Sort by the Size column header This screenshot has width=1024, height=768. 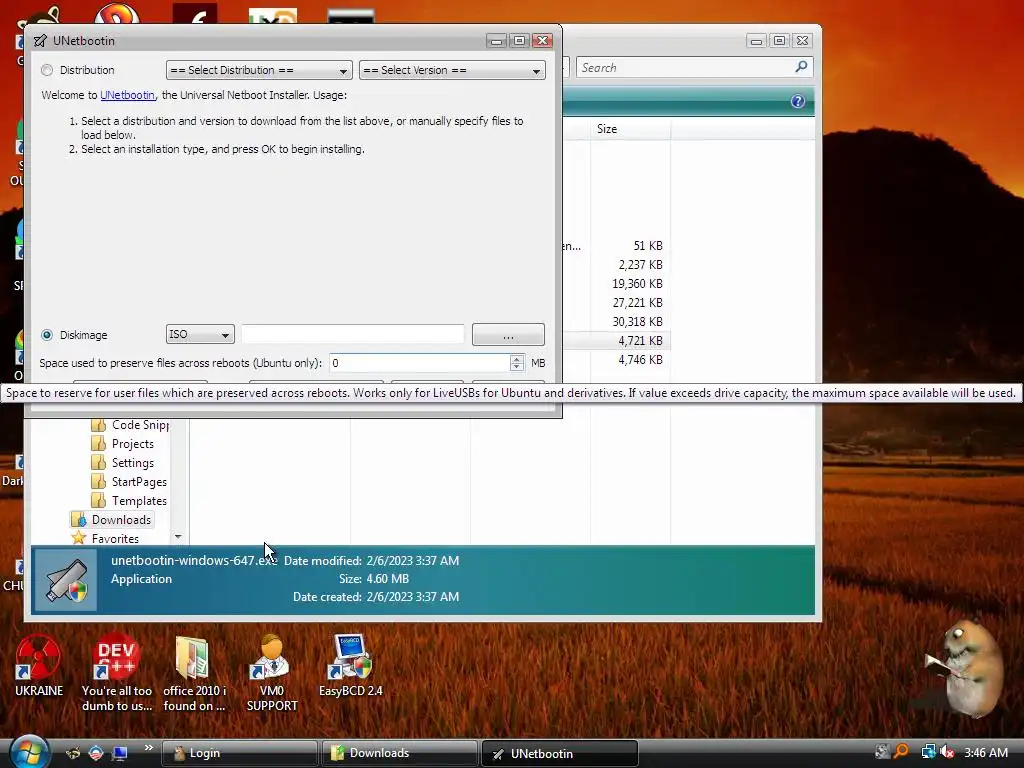tap(630, 129)
